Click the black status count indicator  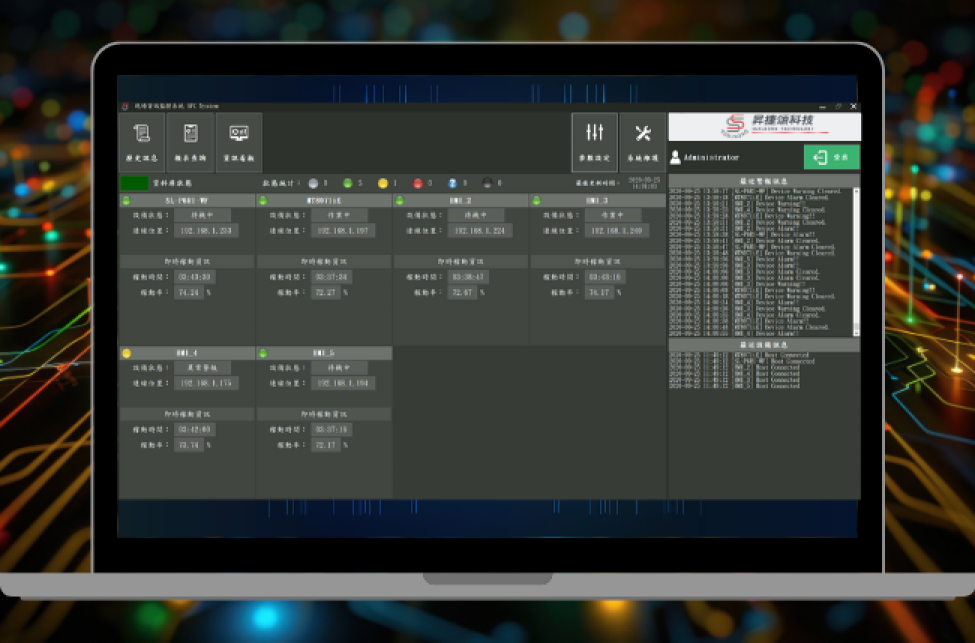click(x=487, y=184)
